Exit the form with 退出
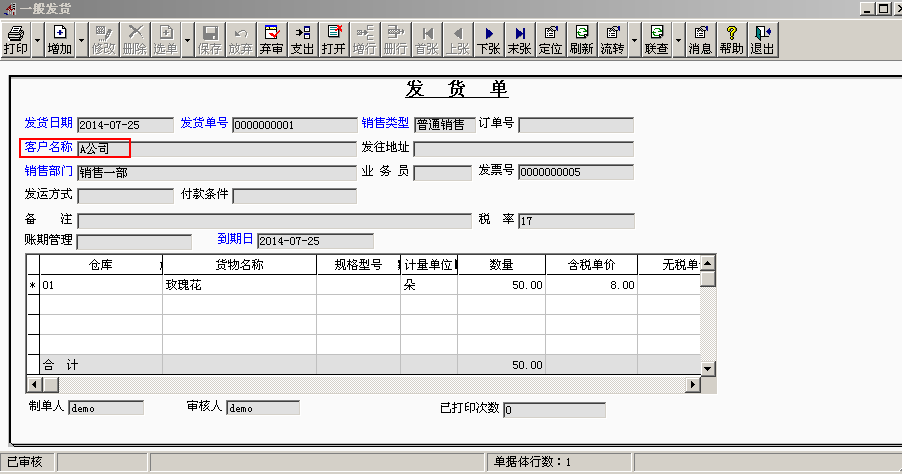This screenshot has width=902, height=474. coord(762,40)
